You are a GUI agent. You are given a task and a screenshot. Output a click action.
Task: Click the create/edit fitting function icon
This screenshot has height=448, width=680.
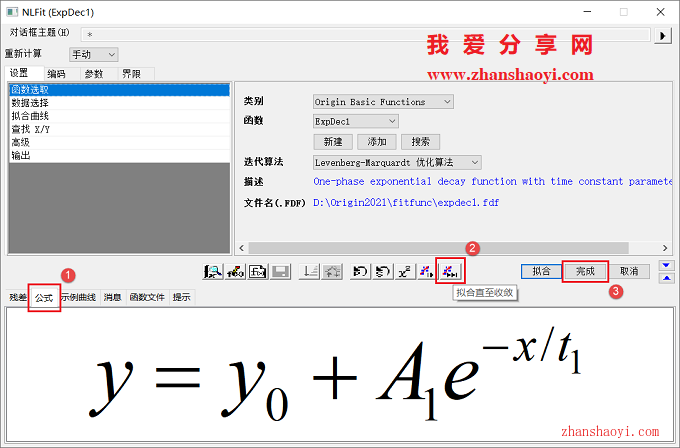tap(235, 272)
